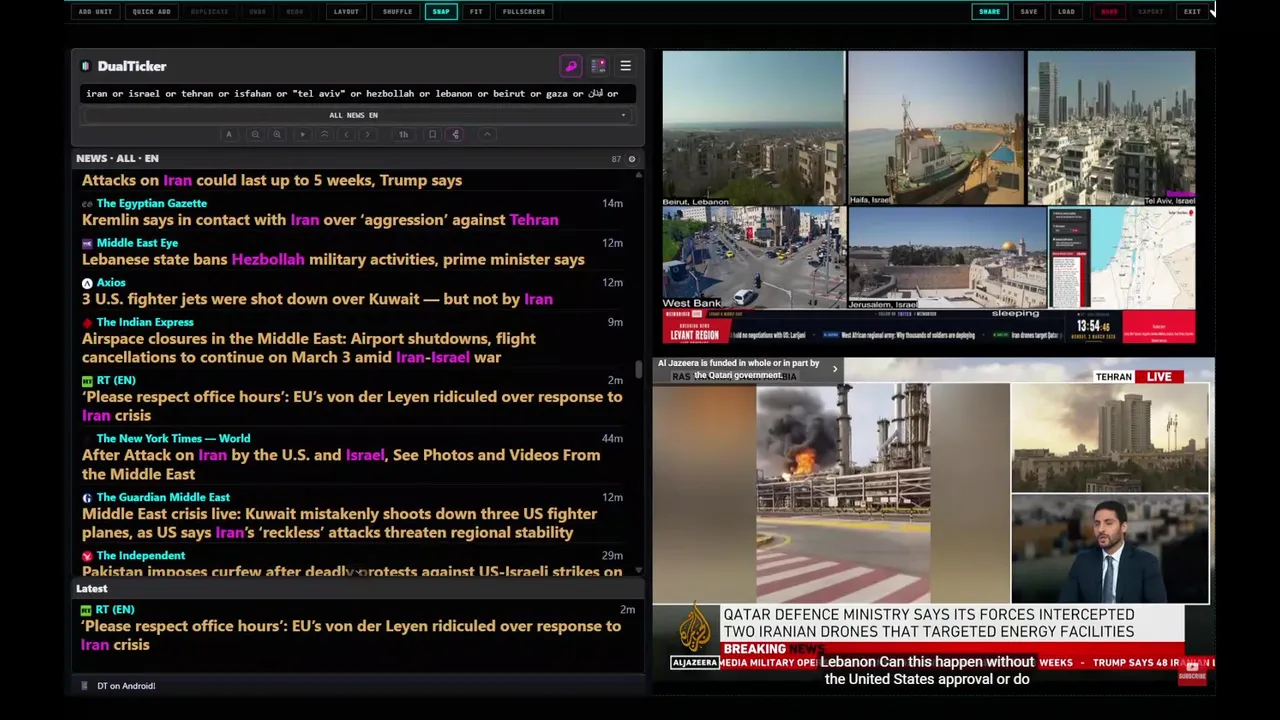Click The Indian Express source icon
The width and height of the screenshot is (1280, 720).
click(x=87, y=322)
